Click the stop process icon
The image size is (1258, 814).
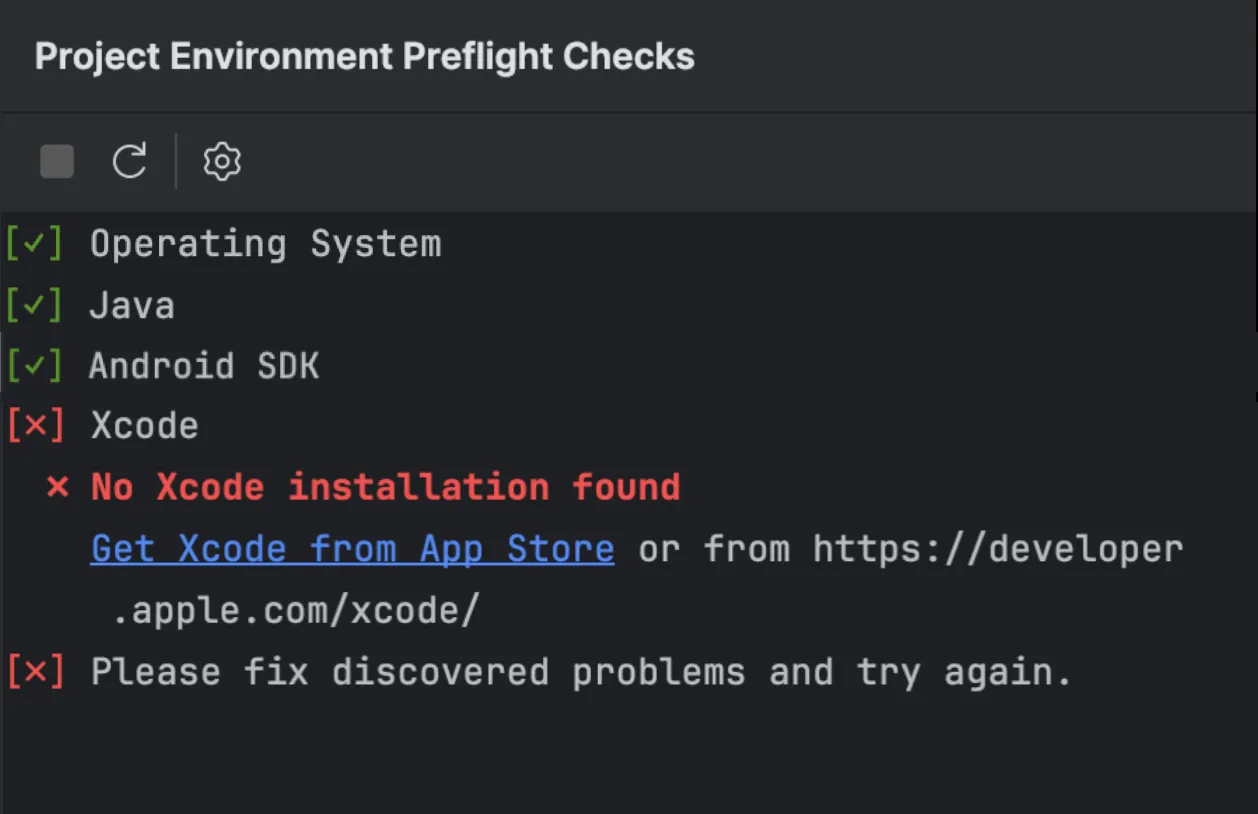(57, 161)
